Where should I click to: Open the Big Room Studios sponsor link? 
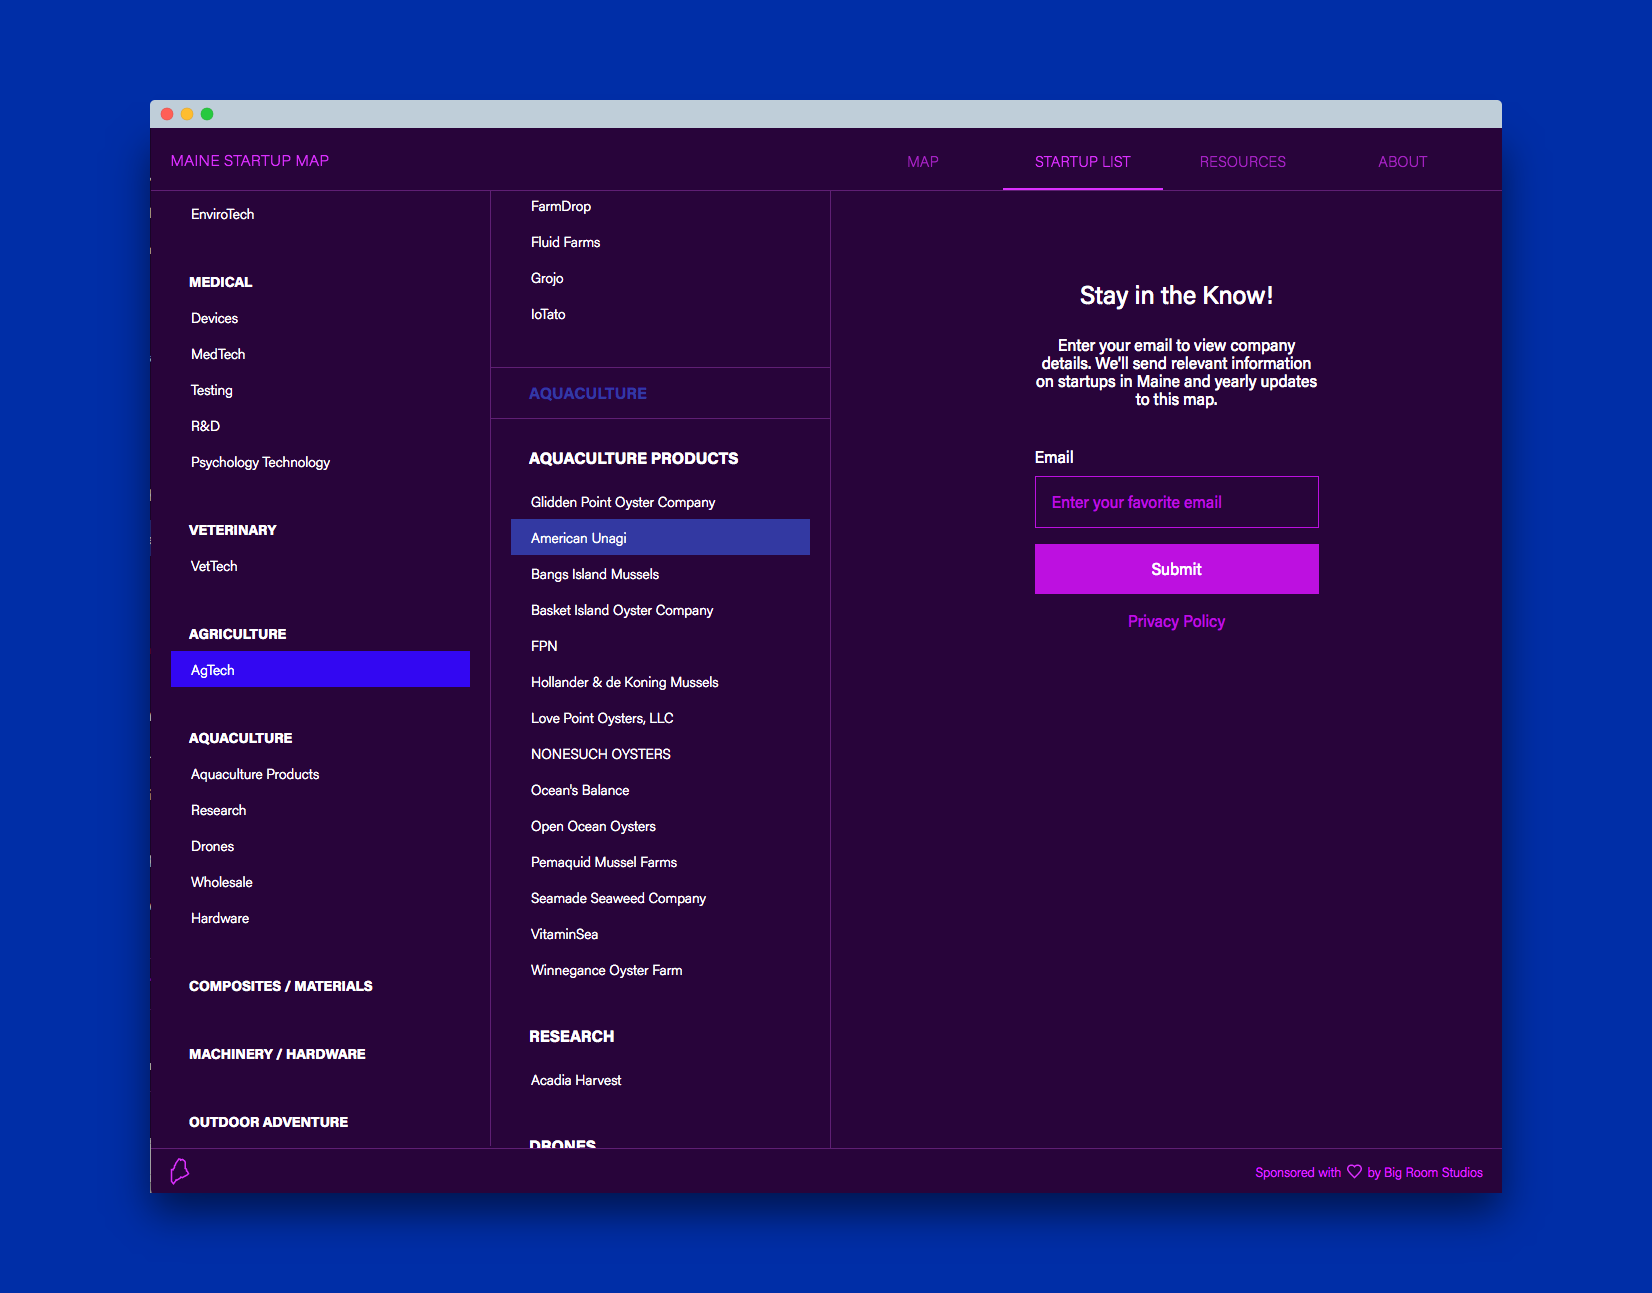(1433, 1172)
